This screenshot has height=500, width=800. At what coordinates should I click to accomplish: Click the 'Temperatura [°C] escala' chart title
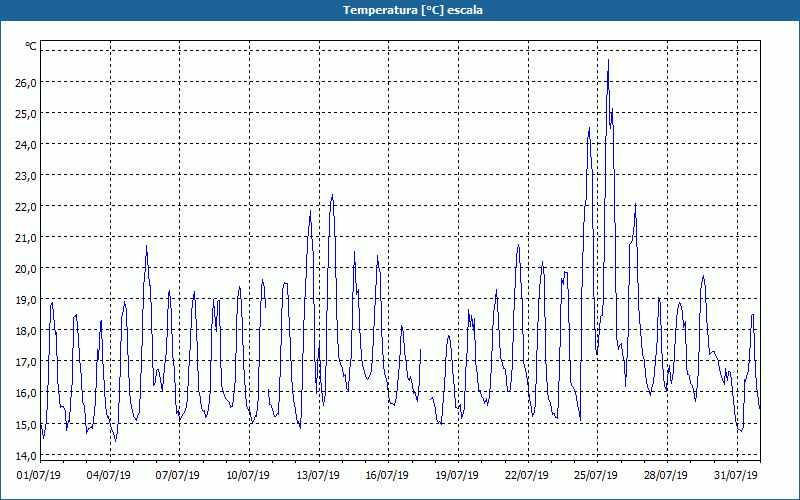pos(413,10)
